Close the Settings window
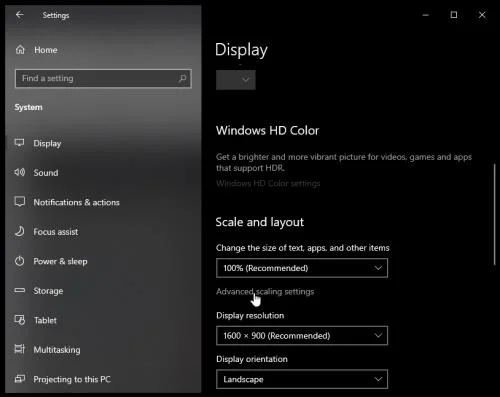This screenshot has width=500, height=397. coord(482,15)
